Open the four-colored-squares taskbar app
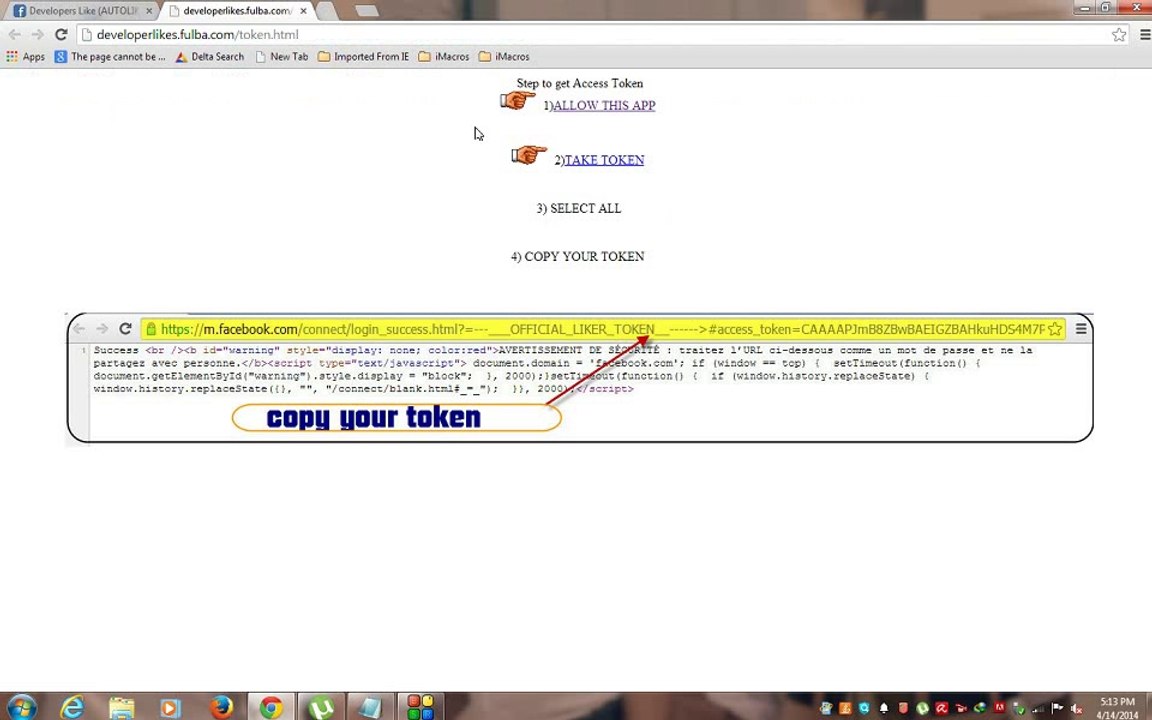This screenshot has height=720, width=1152. pyautogui.click(x=421, y=707)
